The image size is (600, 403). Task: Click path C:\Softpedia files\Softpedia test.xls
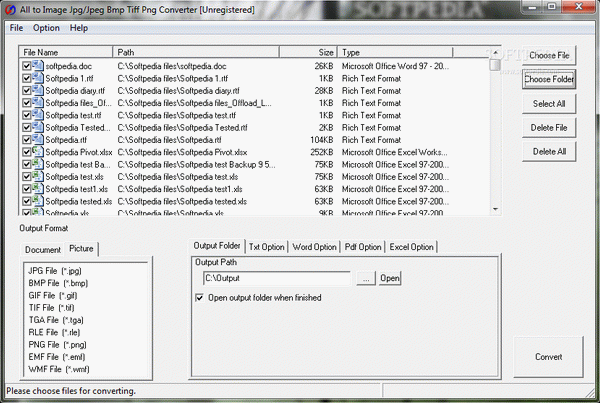coord(178,176)
